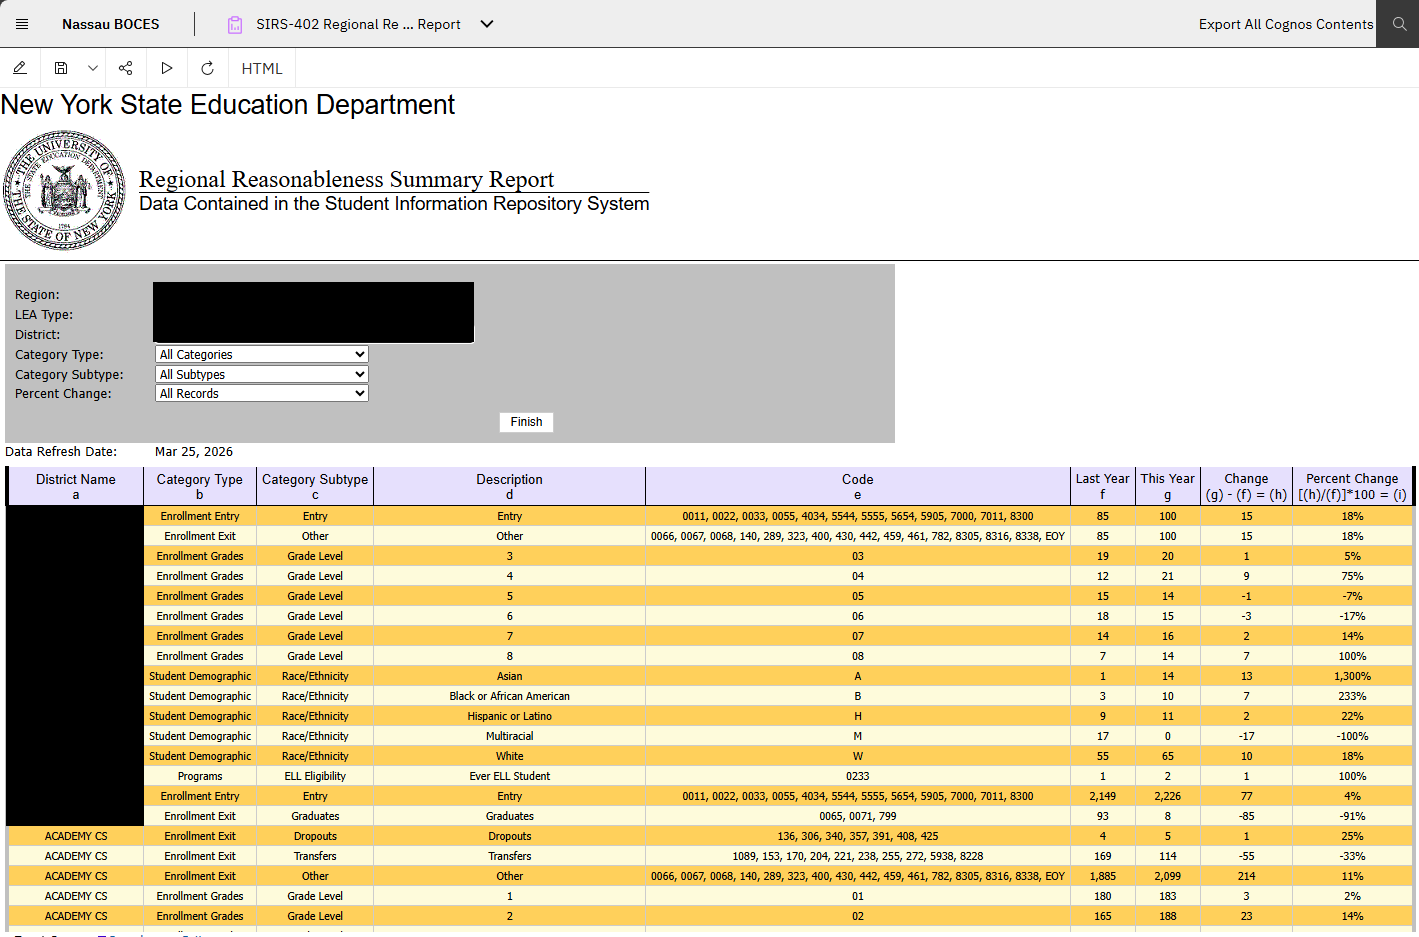Click the 214 change value
1419x937 pixels.
(x=1246, y=876)
